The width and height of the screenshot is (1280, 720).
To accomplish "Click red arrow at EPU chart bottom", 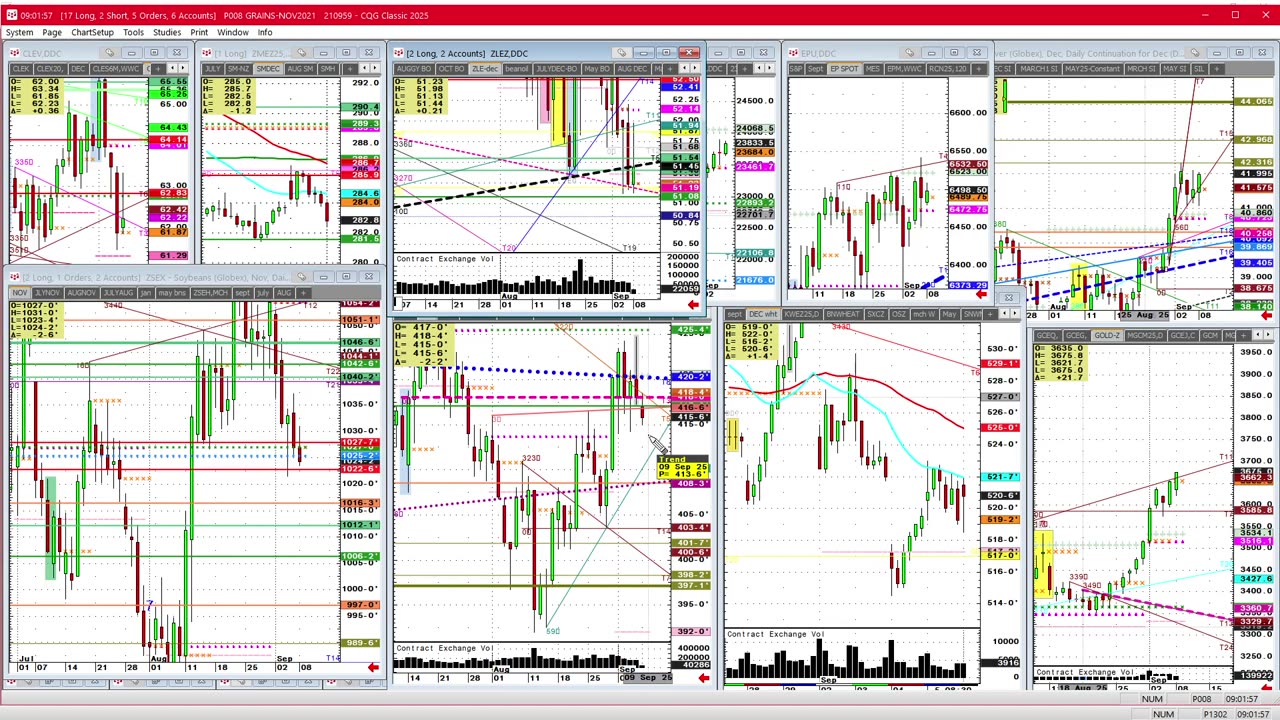I will [981, 294].
